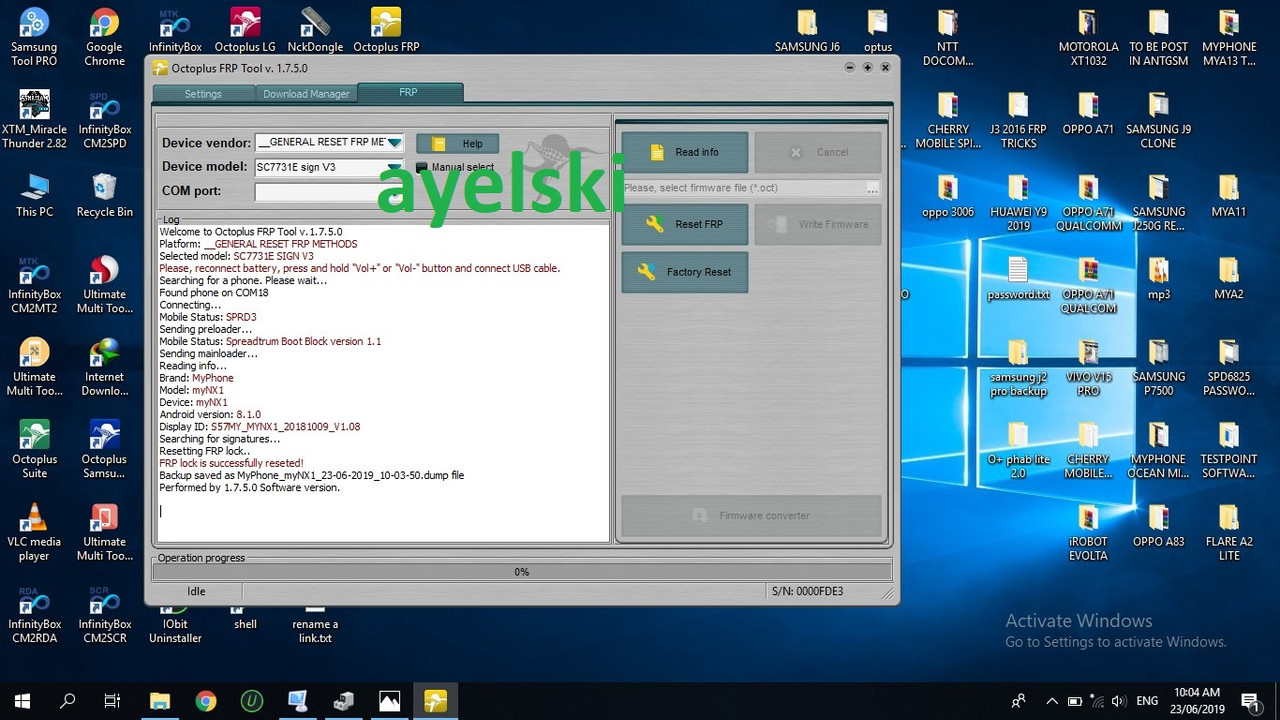Screen dimensions: 1280x720
Task: Select InfinityBox CM2RDA desktop icon
Action: pos(34,615)
